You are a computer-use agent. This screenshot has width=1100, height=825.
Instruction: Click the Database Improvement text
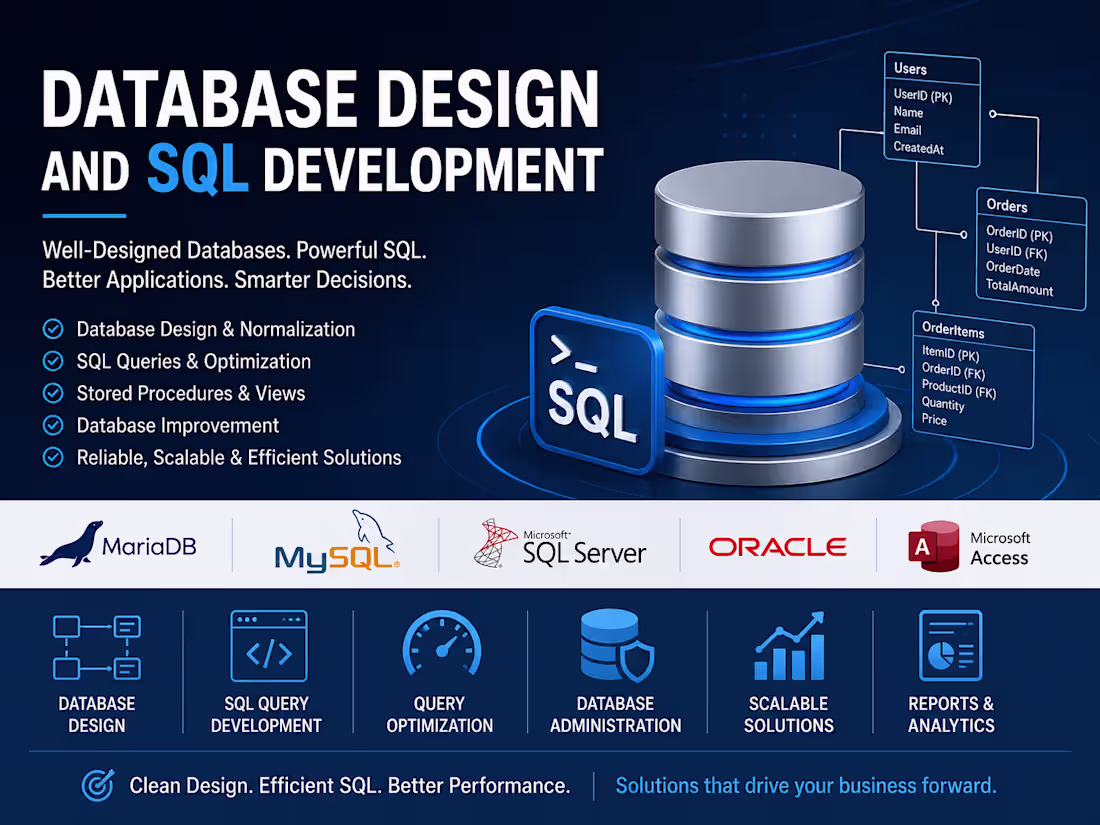177,426
